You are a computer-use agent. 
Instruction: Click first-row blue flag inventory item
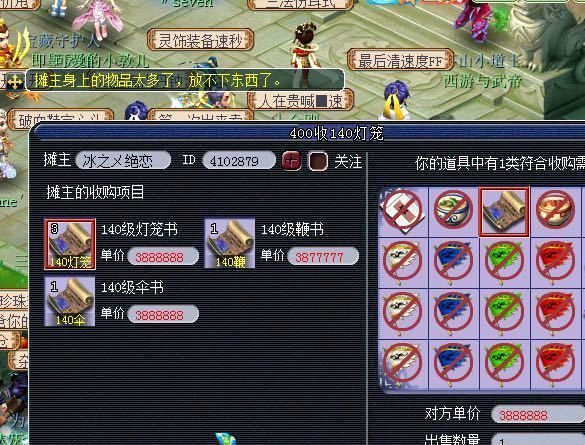pos(453,262)
